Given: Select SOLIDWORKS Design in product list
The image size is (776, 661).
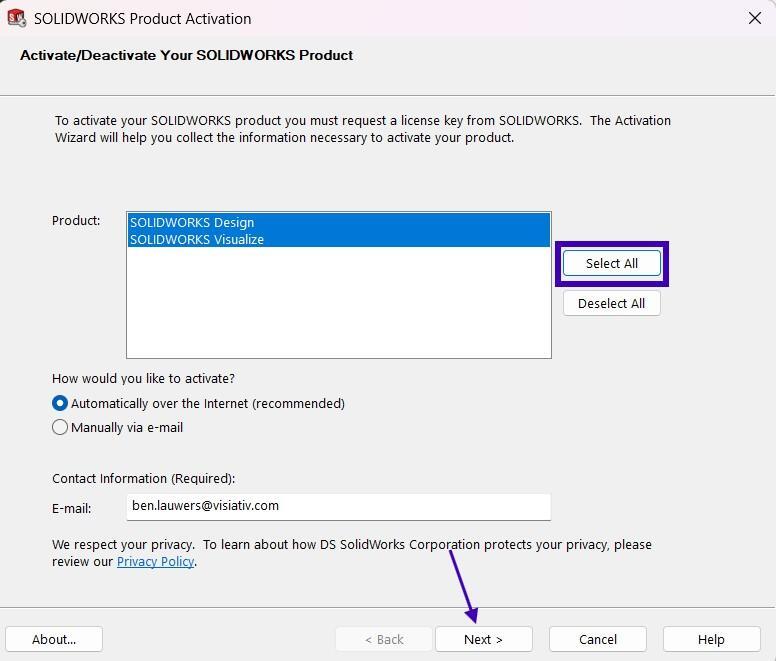Looking at the screenshot, I should 339,222.
